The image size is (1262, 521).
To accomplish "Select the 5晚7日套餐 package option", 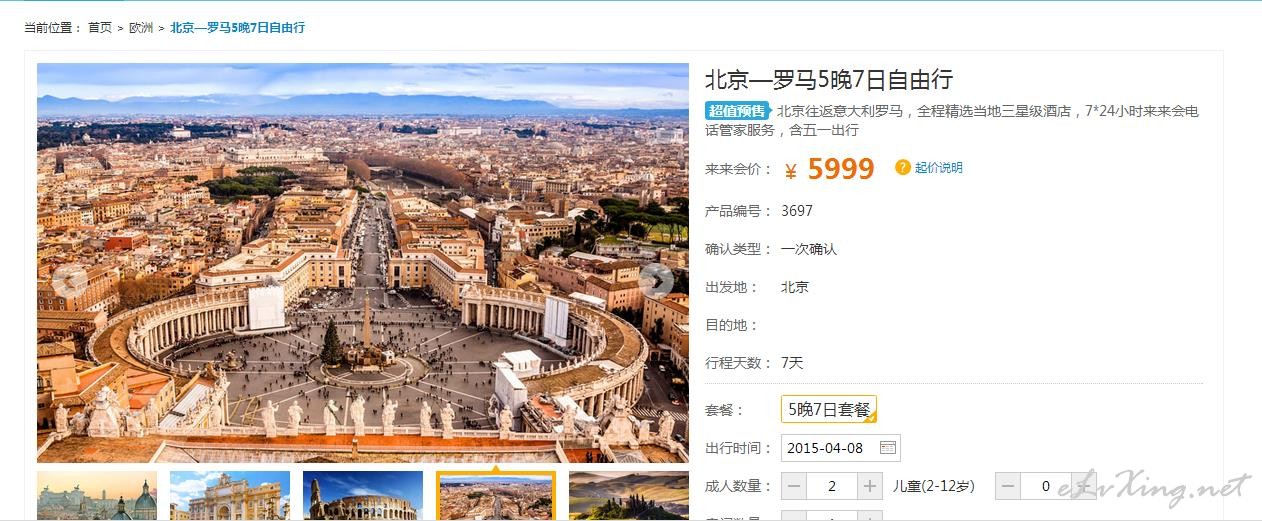I will point(829,409).
